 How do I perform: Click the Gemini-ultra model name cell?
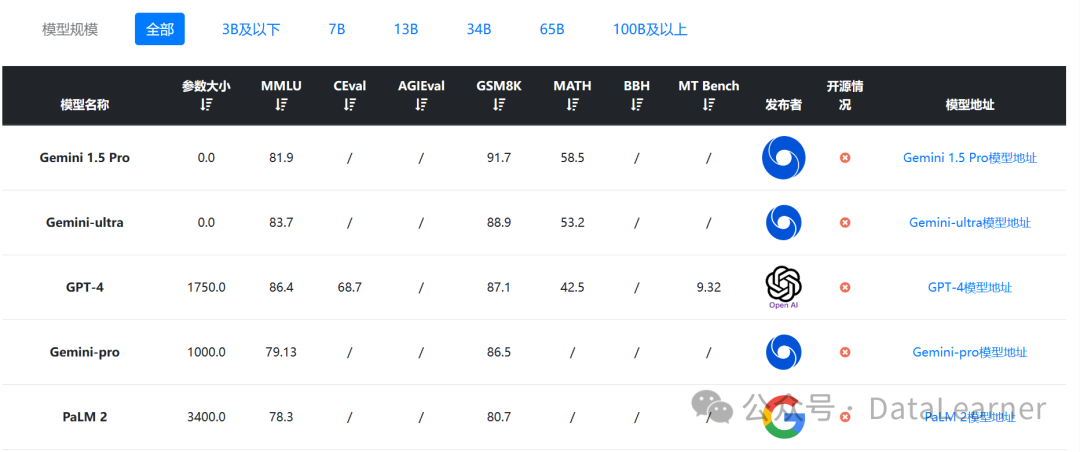[85, 222]
